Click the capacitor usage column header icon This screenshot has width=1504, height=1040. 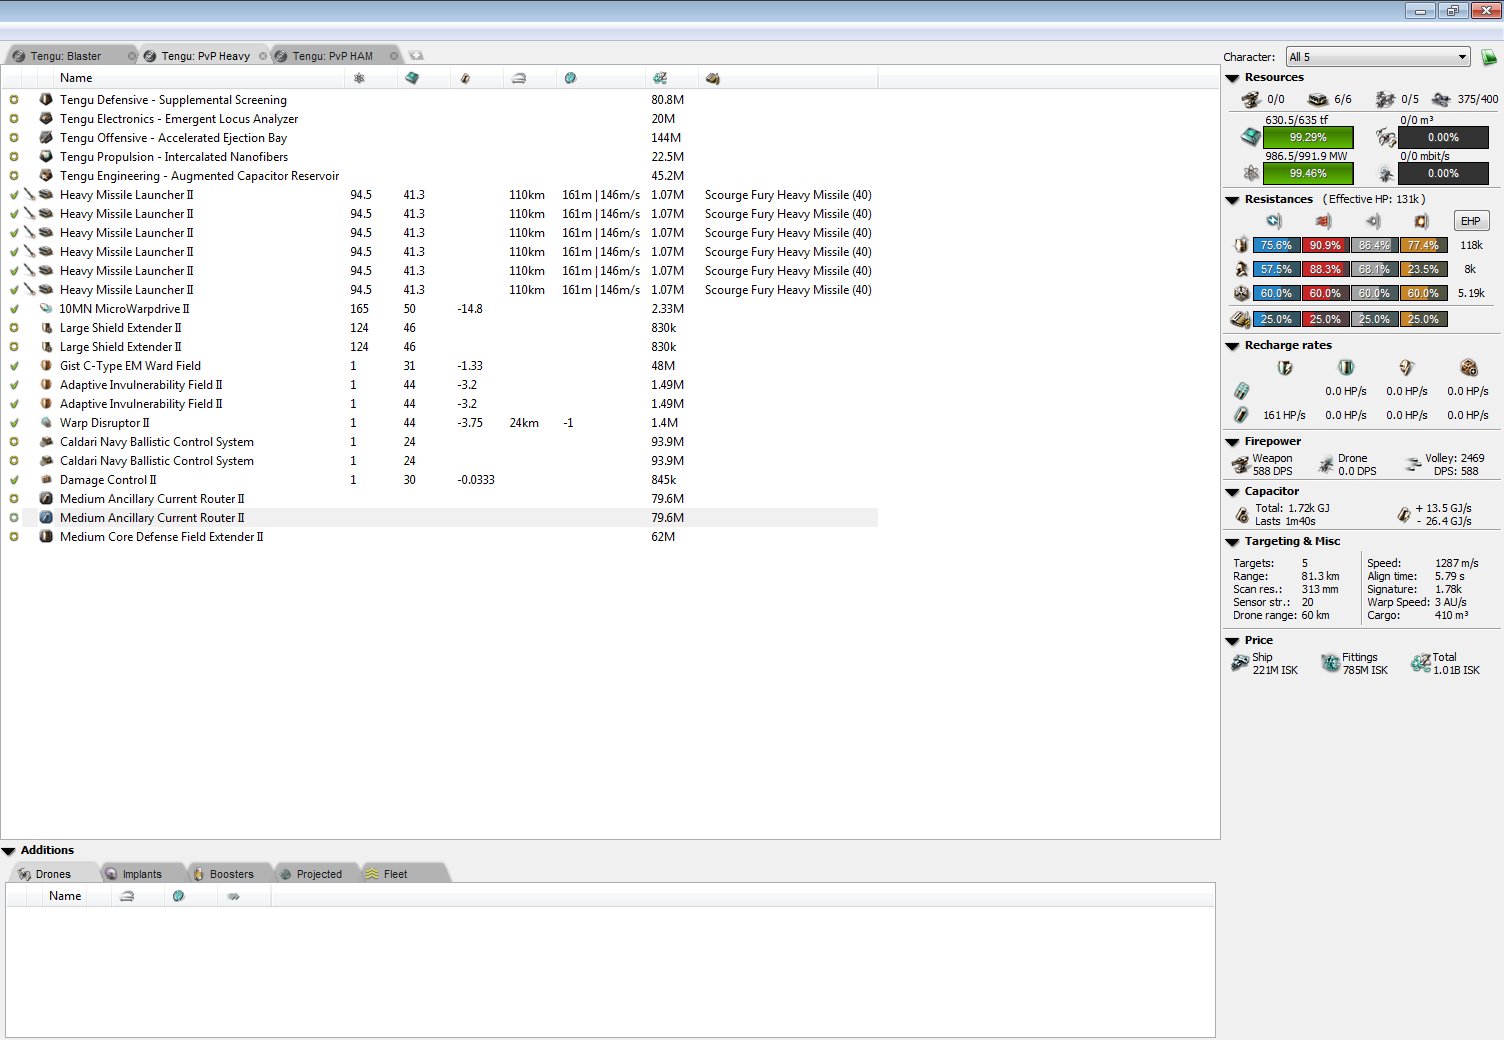(x=465, y=78)
